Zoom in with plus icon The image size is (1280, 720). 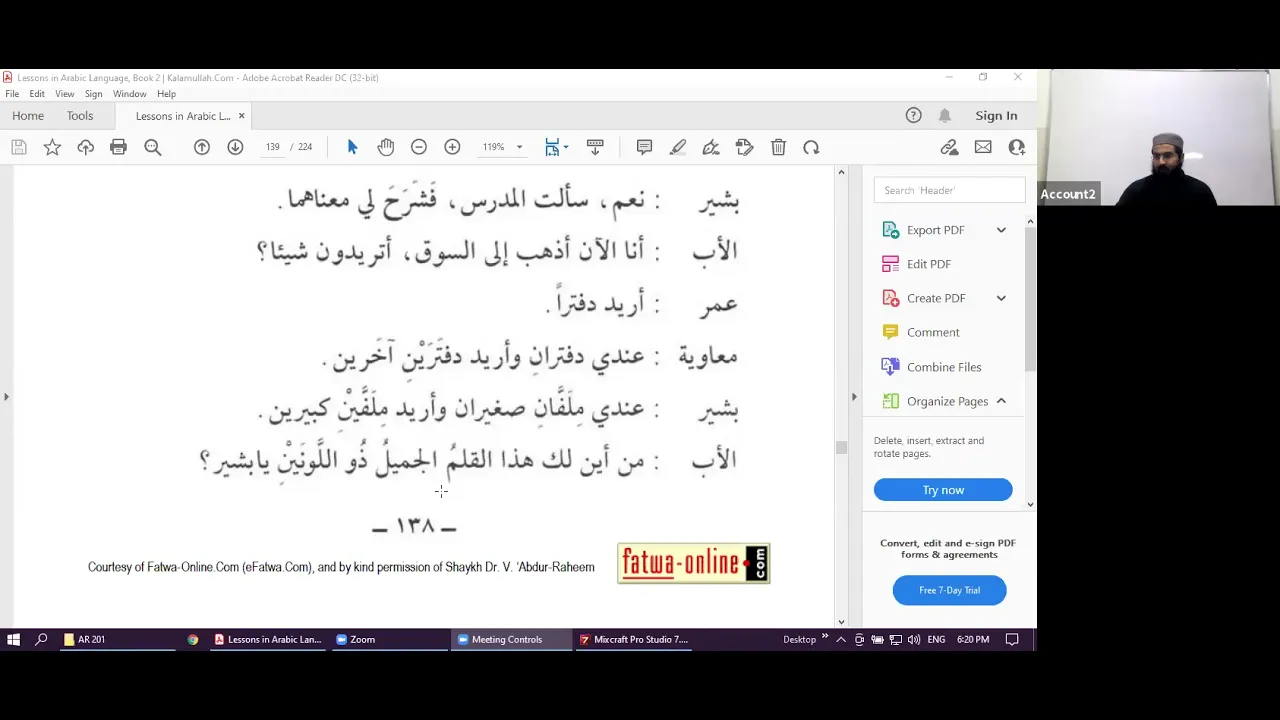(452, 147)
